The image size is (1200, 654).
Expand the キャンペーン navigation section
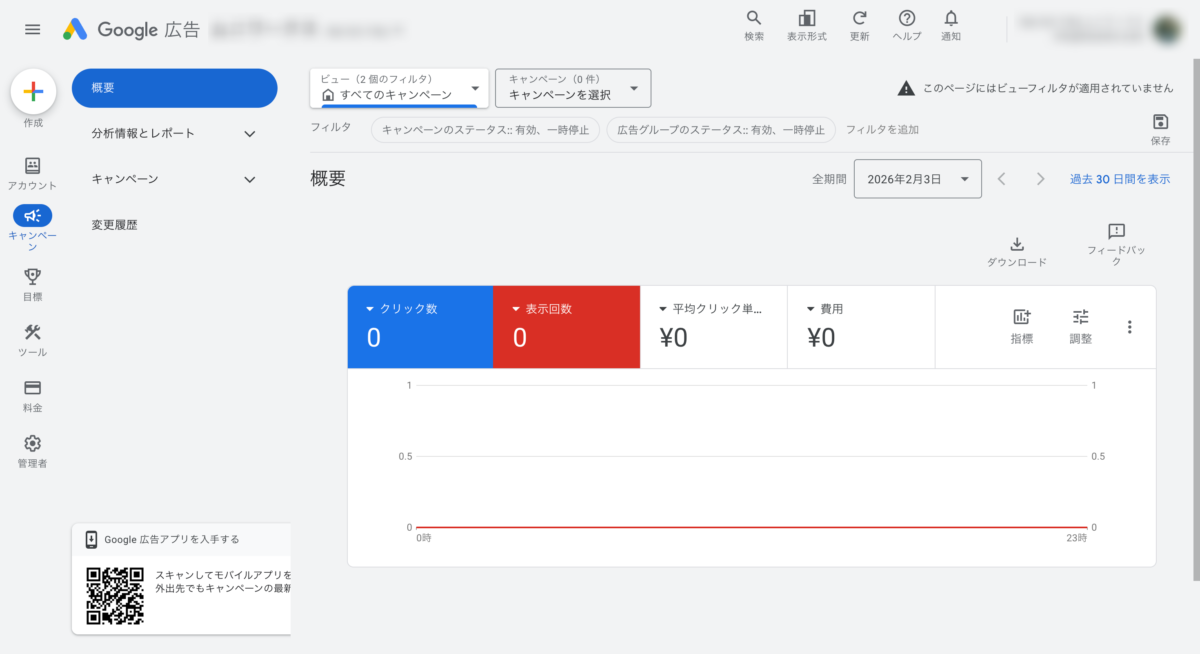[x=250, y=179]
